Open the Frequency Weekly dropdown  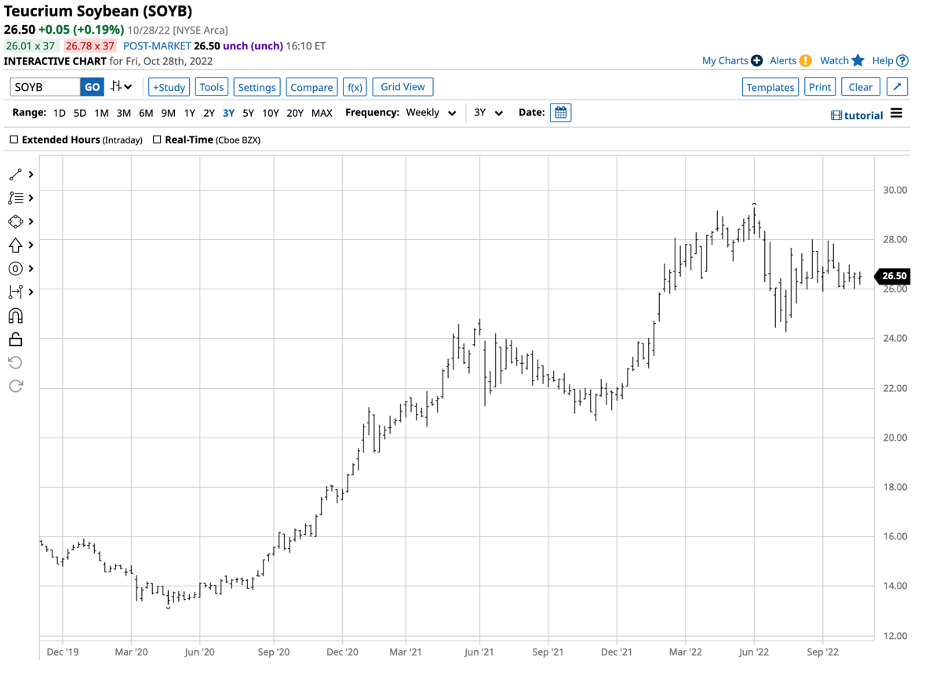click(x=431, y=113)
